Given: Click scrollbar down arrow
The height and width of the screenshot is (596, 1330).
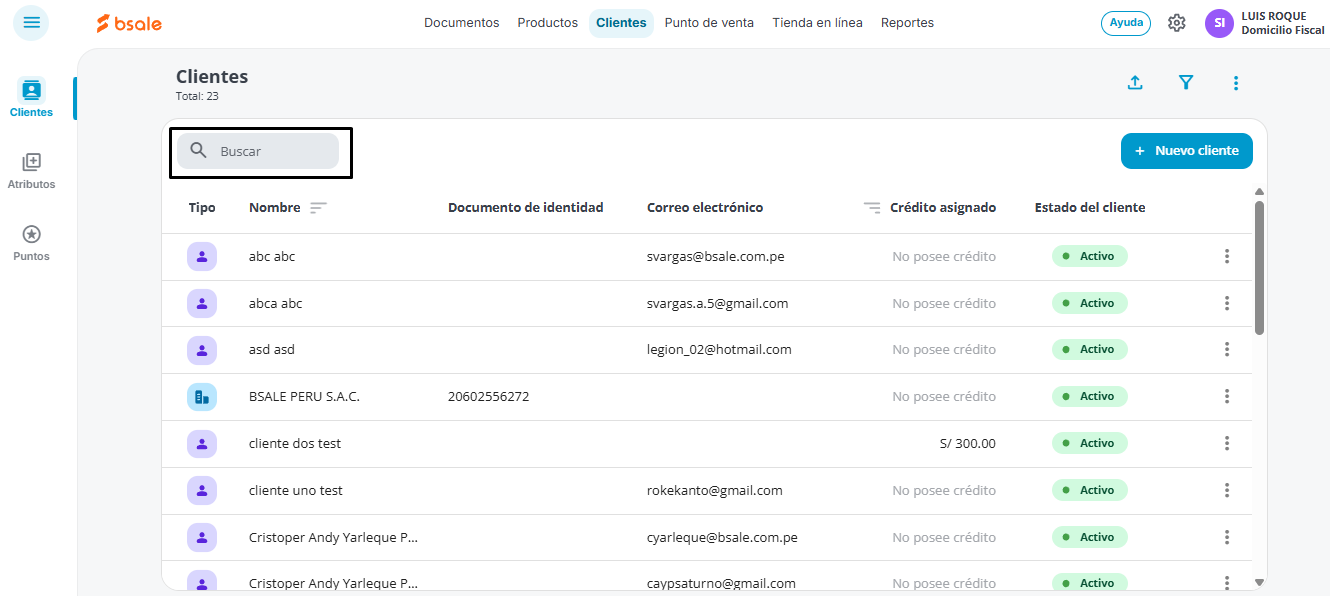Looking at the screenshot, I should tap(1259, 582).
